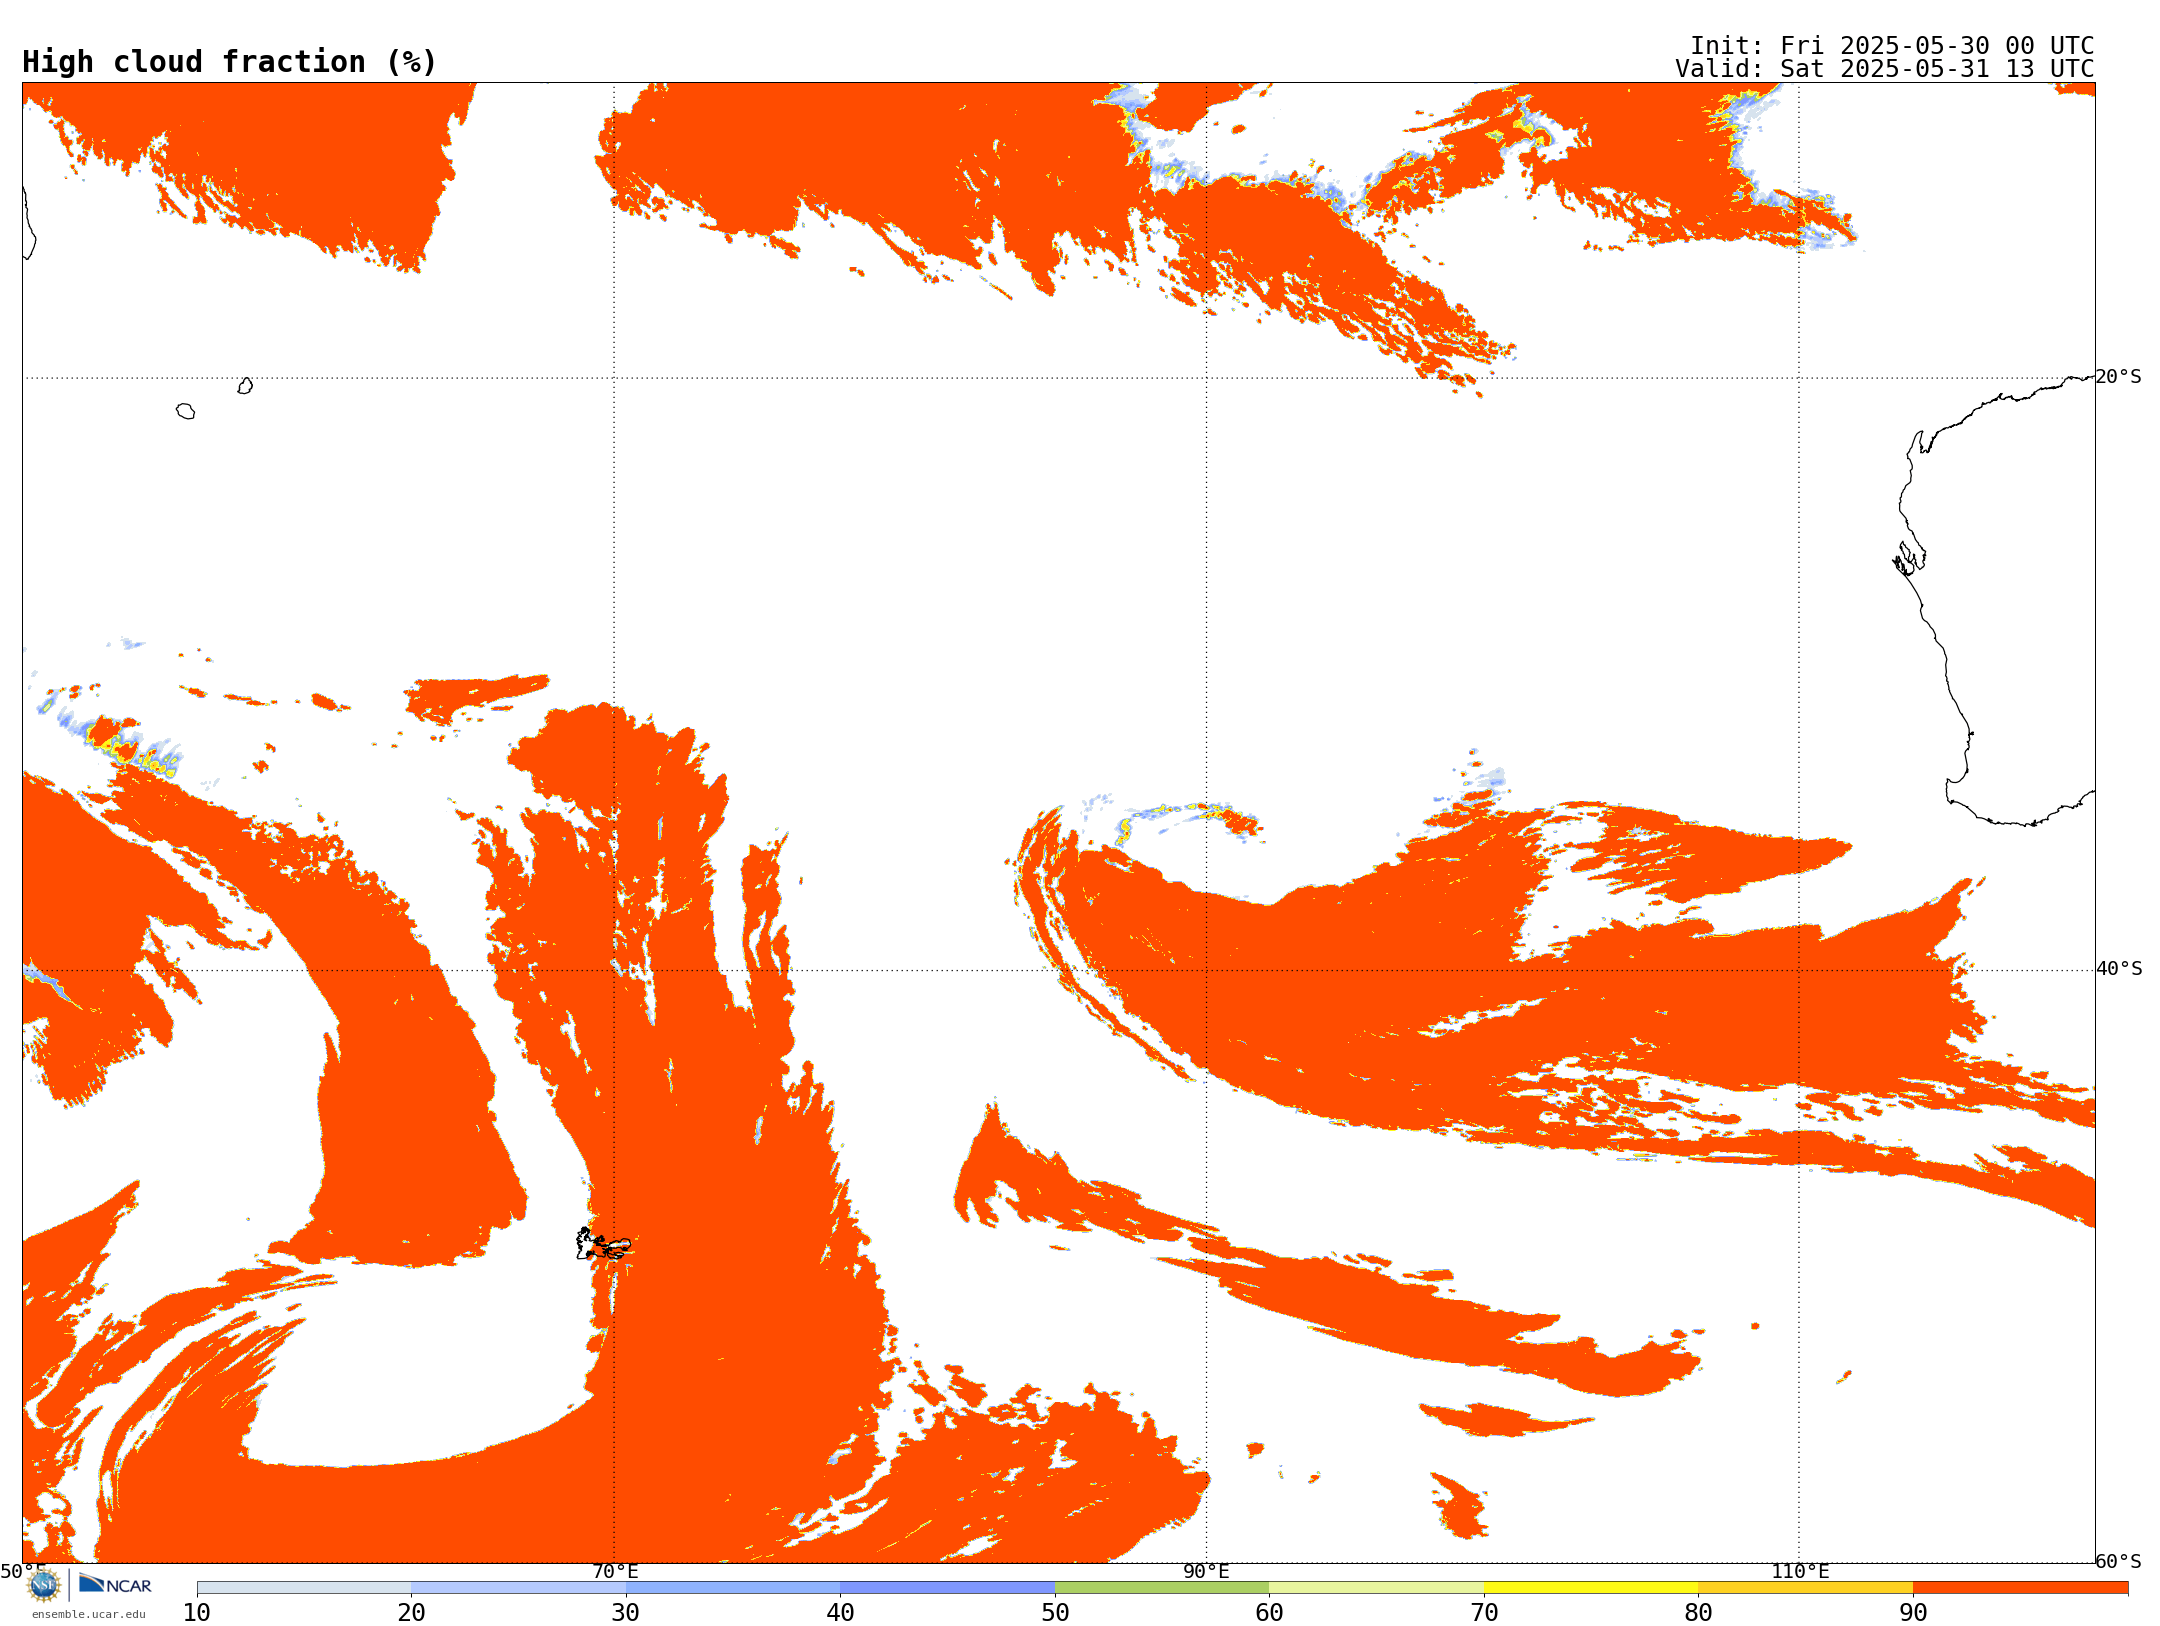Screen dimensions: 2160x1626
Task: Click the 'Valid: Sat 2025-05-31 13 UTC' text
Action: [x=1885, y=69]
